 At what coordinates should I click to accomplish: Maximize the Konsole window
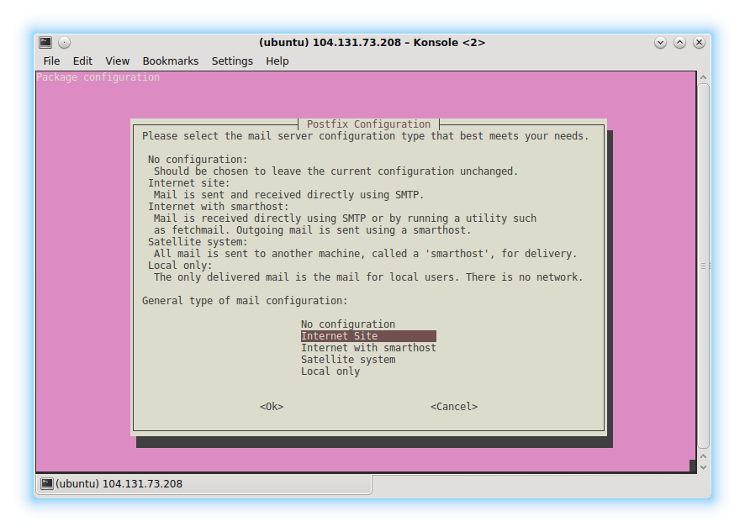coord(679,43)
